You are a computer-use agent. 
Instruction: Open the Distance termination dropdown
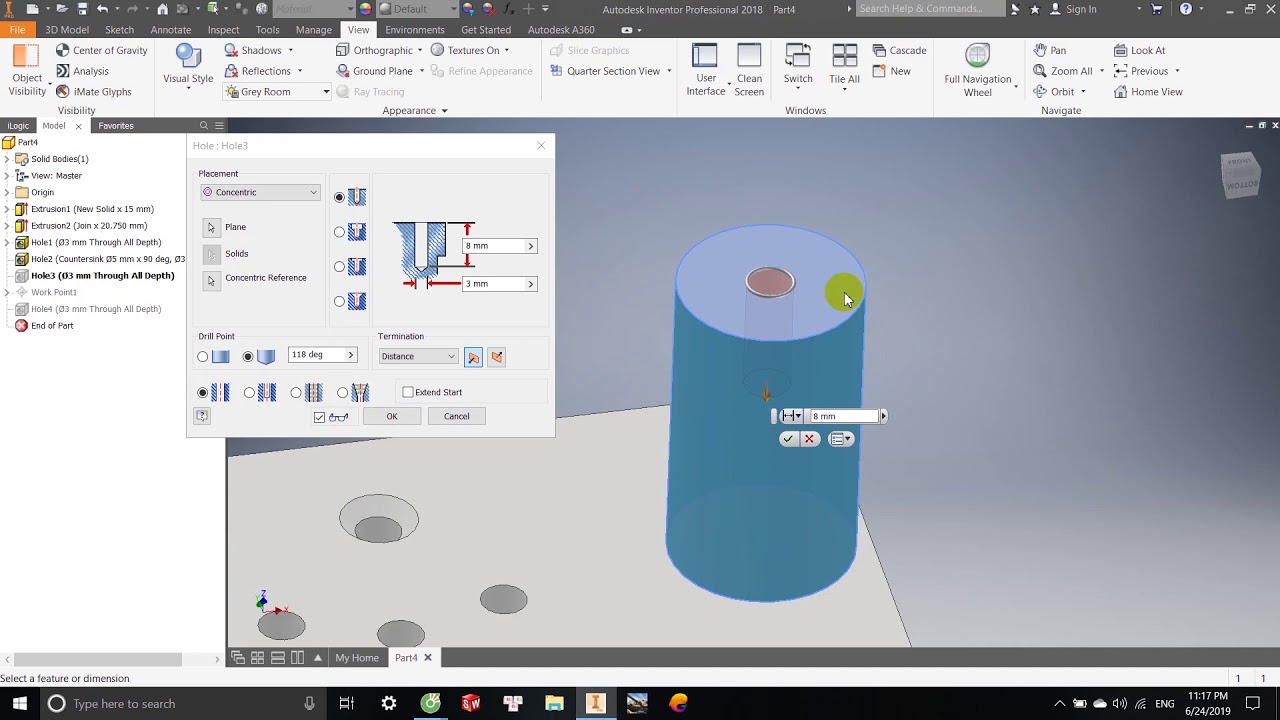point(418,357)
